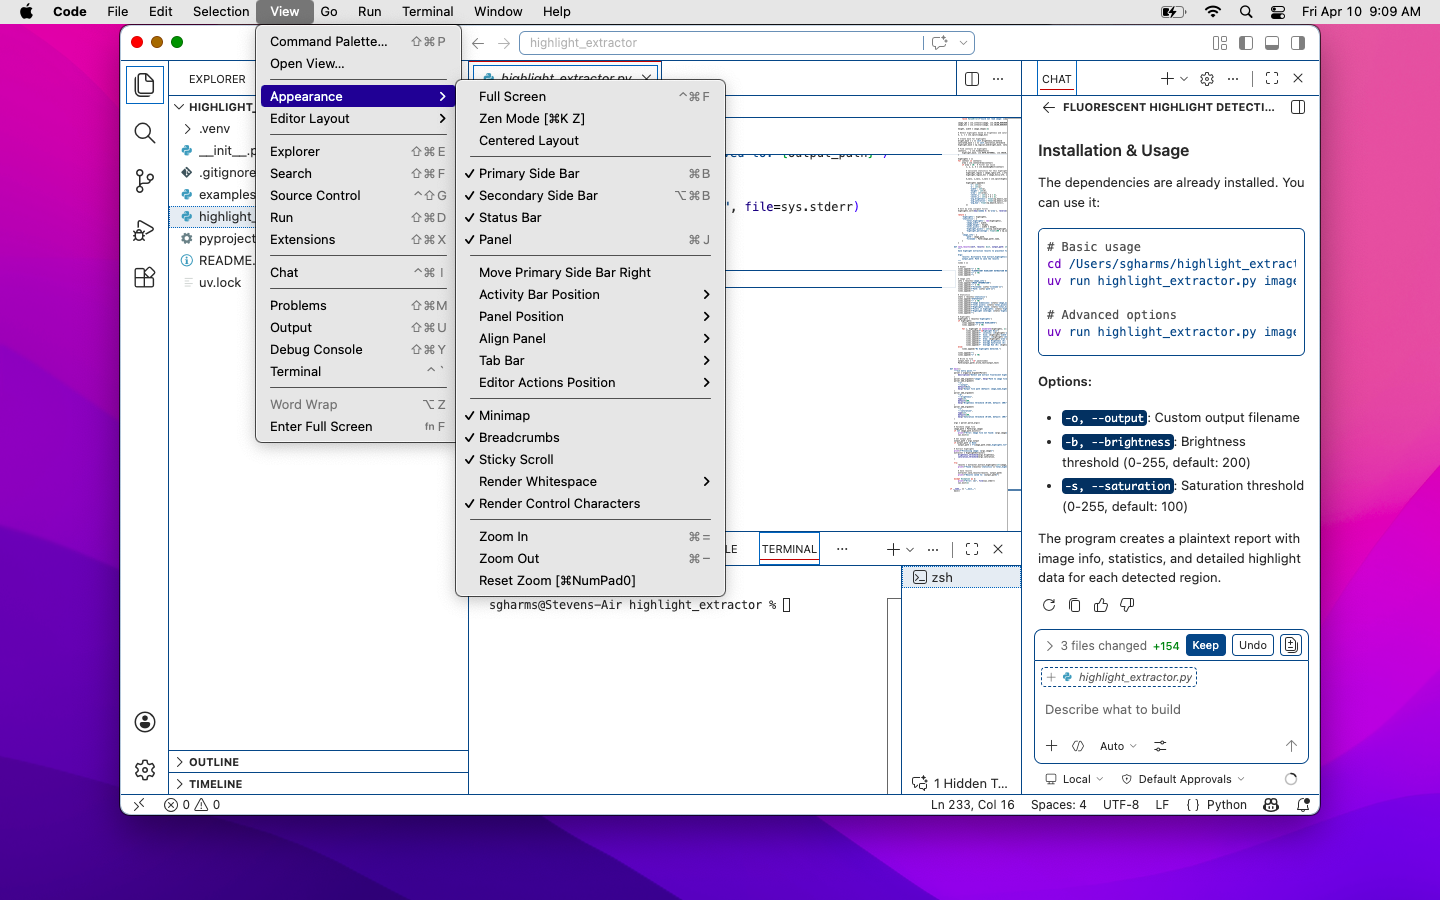Image resolution: width=1440 pixels, height=900 pixels.
Task: Open the Extensions view
Action: 144,277
